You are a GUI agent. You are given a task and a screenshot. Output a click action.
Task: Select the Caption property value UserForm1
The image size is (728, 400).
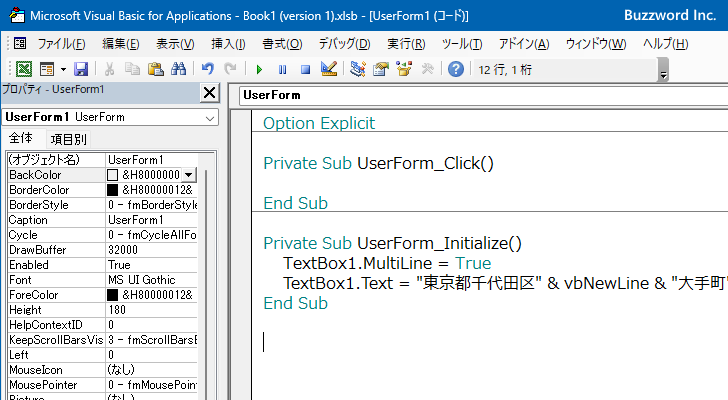(152, 219)
